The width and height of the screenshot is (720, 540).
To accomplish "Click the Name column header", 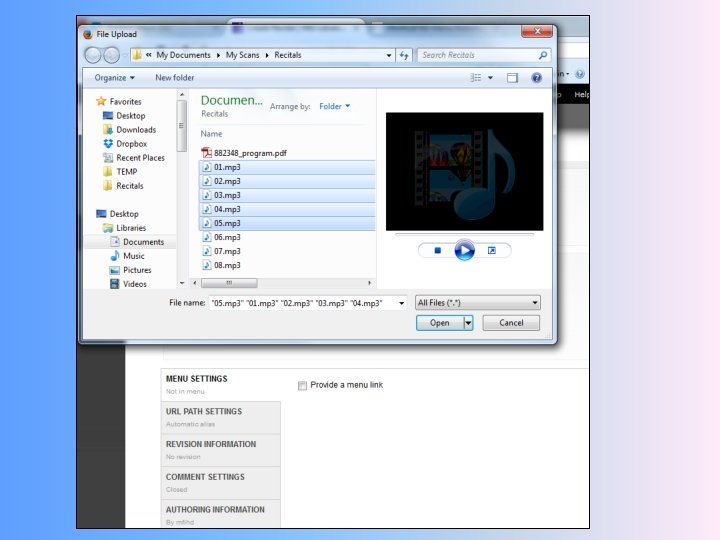I will (x=211, y=134).
